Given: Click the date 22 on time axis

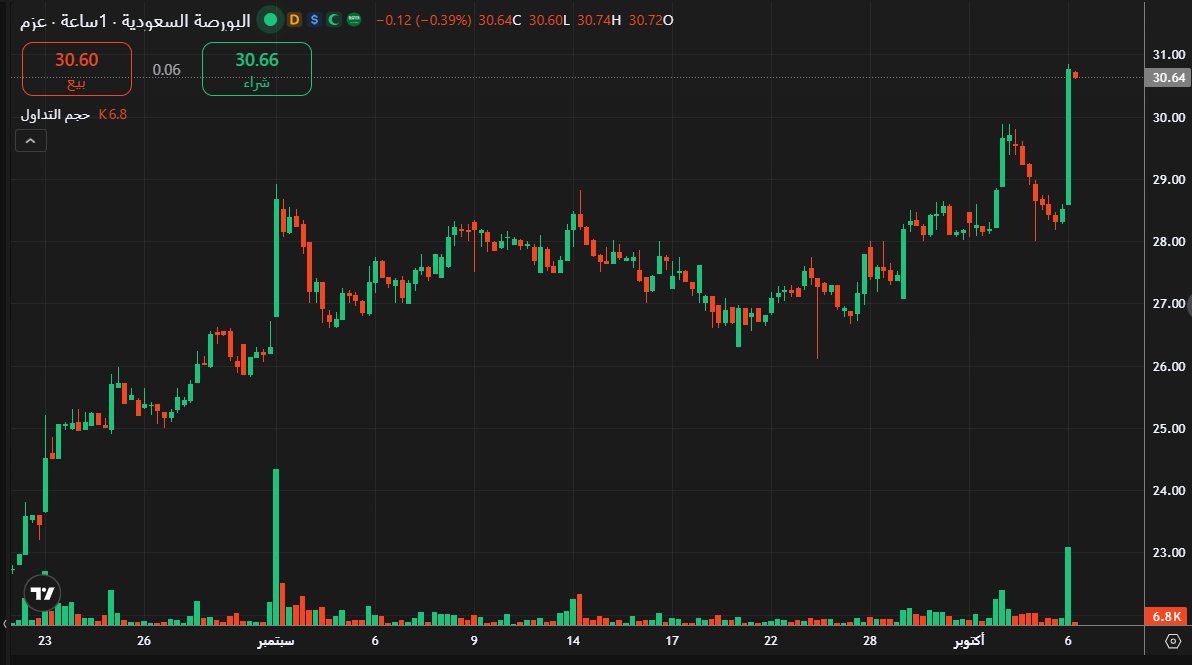Looking at the screenshot, I should (771, 641).
